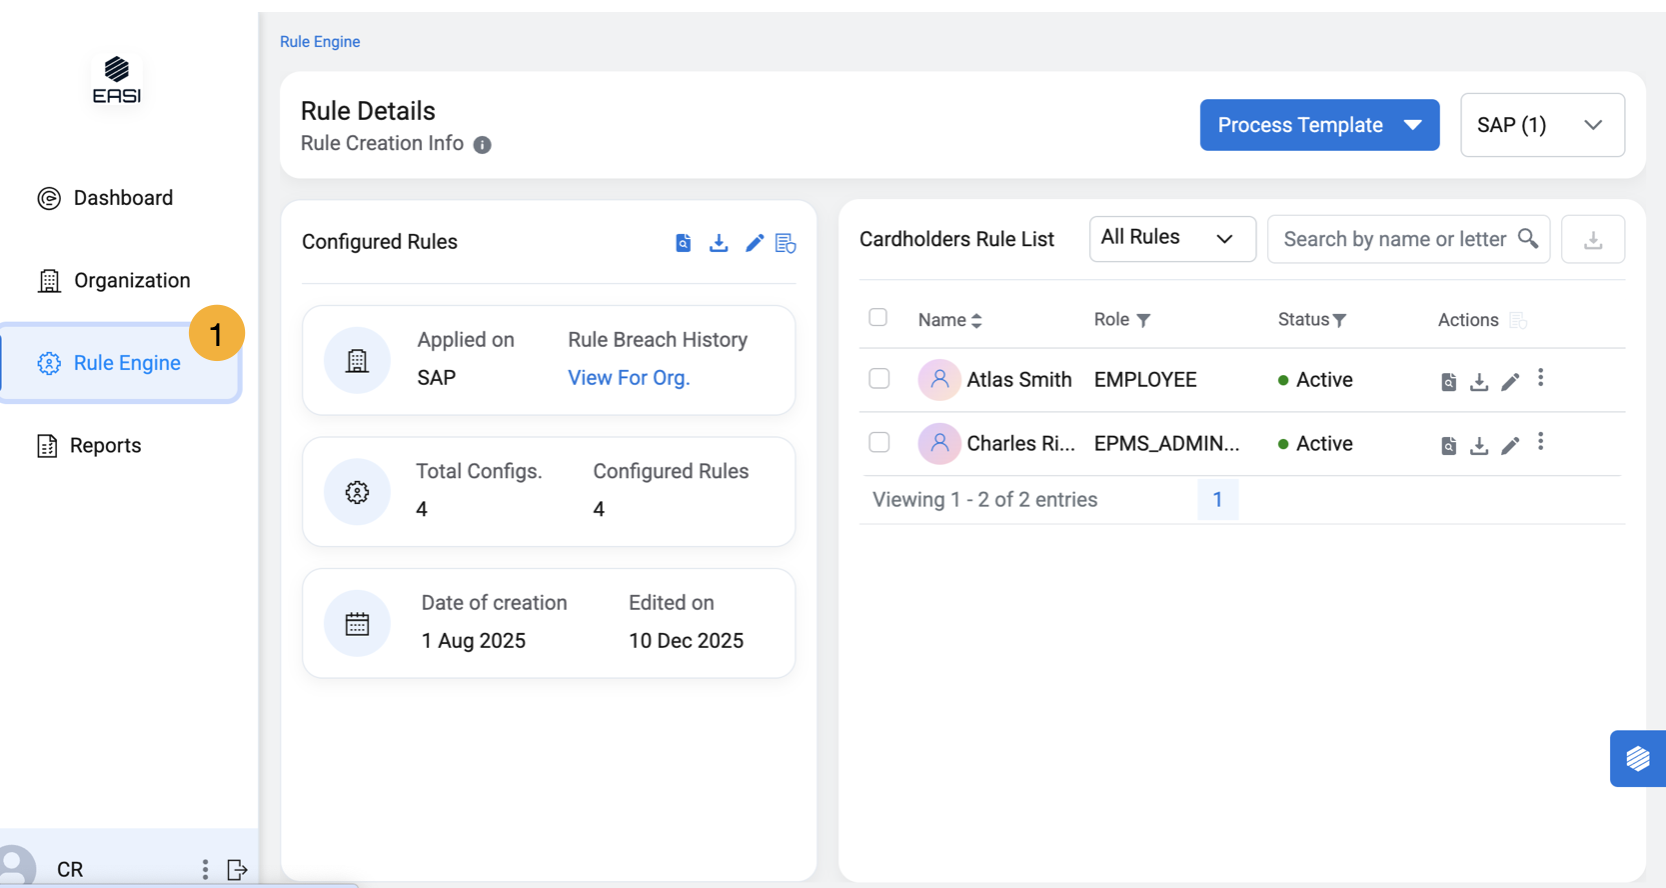Go to Dashboard in the sidebar
This screenshot has height=888, width=1666.
(122, 198)
